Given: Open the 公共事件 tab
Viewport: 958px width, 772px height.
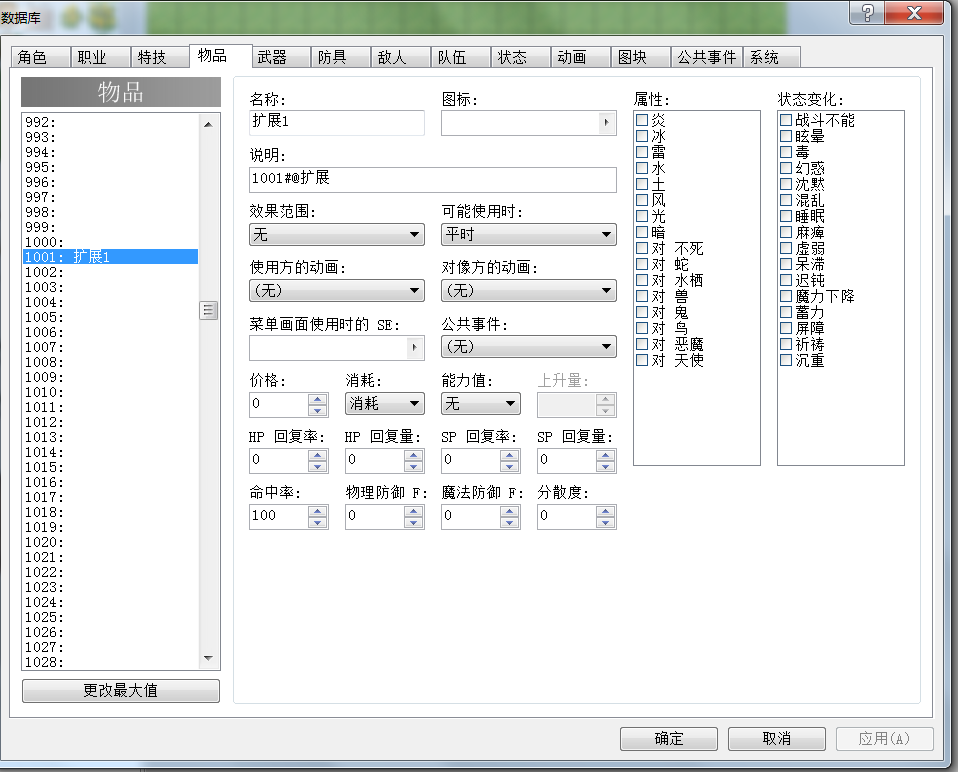Looking at the screenshot, I should coord(707,57).
